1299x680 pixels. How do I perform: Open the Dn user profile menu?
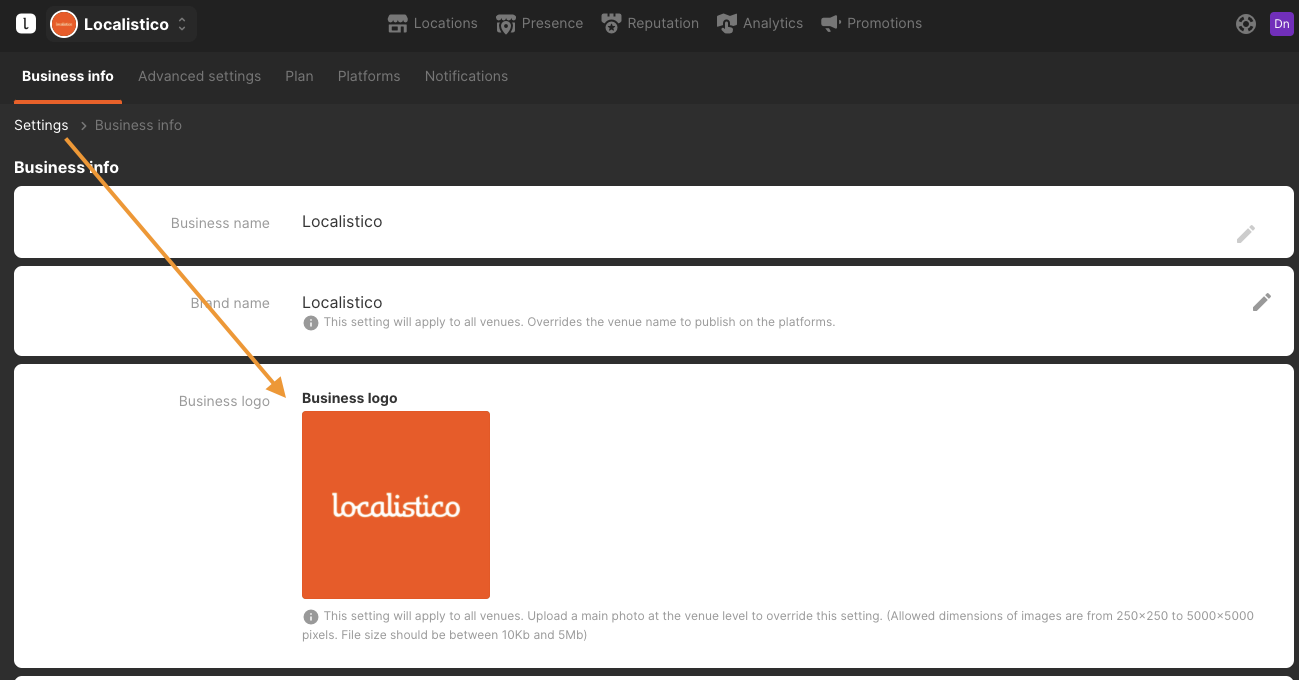point(1281,24)
